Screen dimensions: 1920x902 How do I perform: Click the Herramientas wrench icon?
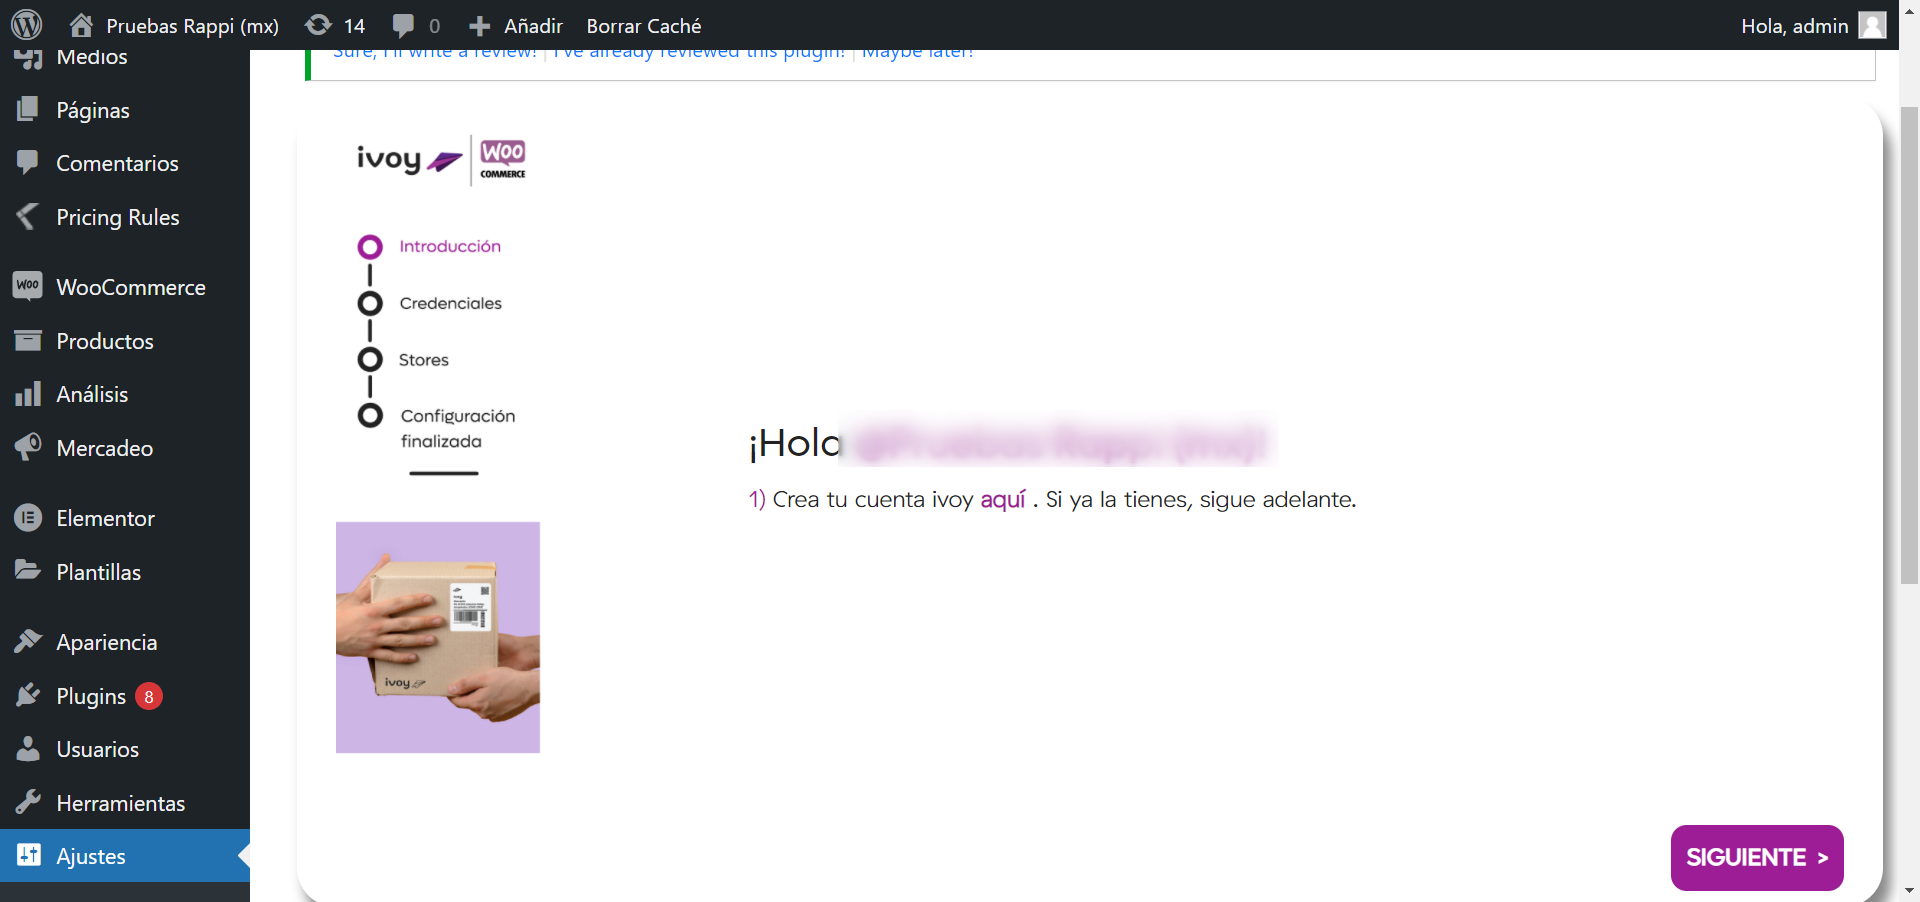tap(28, 802)
